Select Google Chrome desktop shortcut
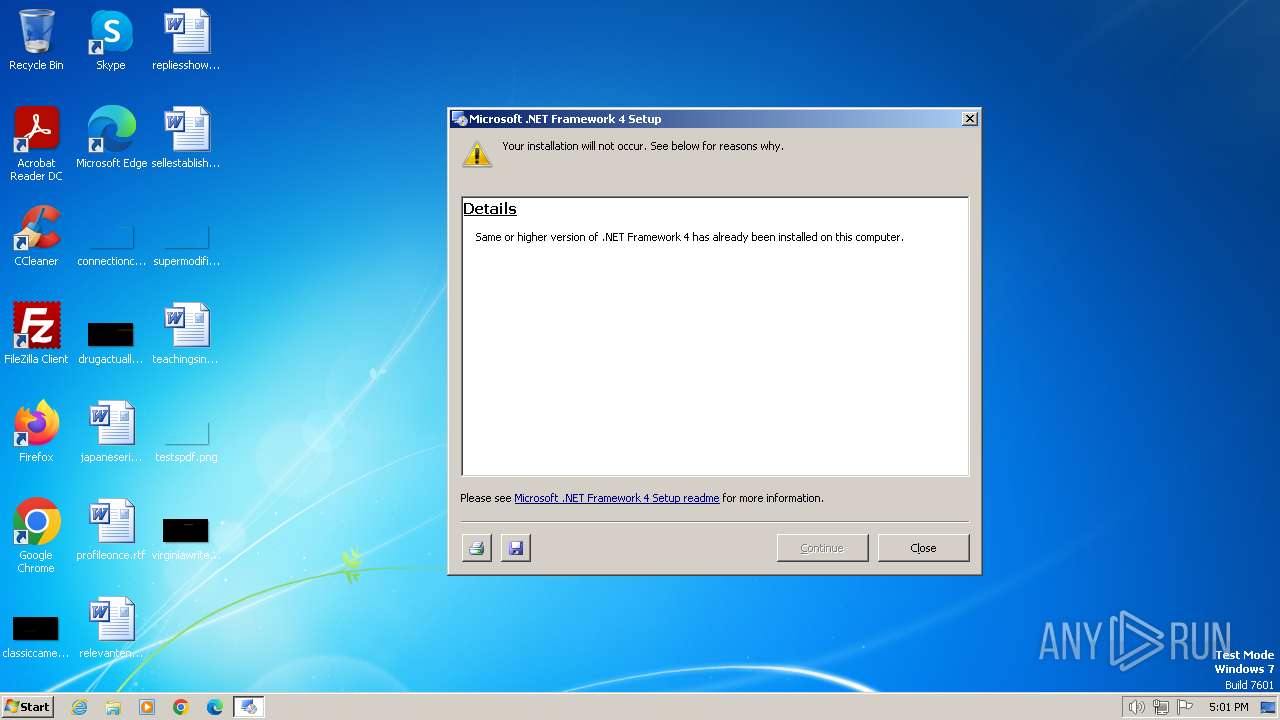Viewport: 1280px width, 720px height. (x=36, y=536)
